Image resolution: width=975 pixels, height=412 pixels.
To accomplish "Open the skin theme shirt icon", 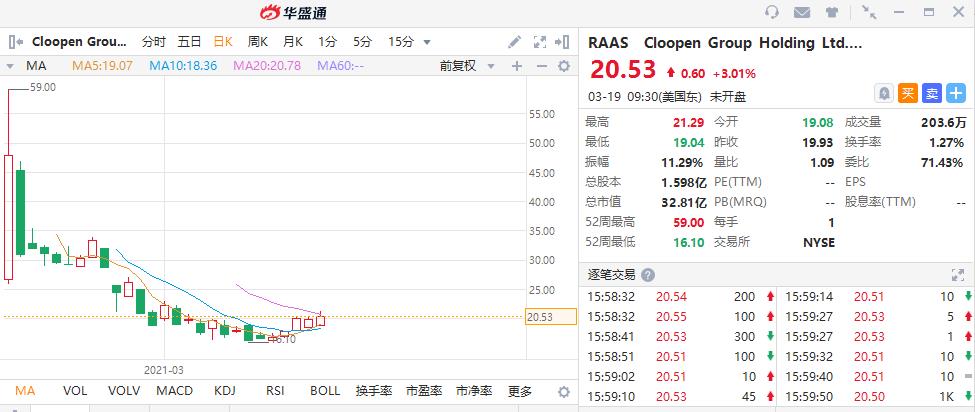I will click(832, 12).
